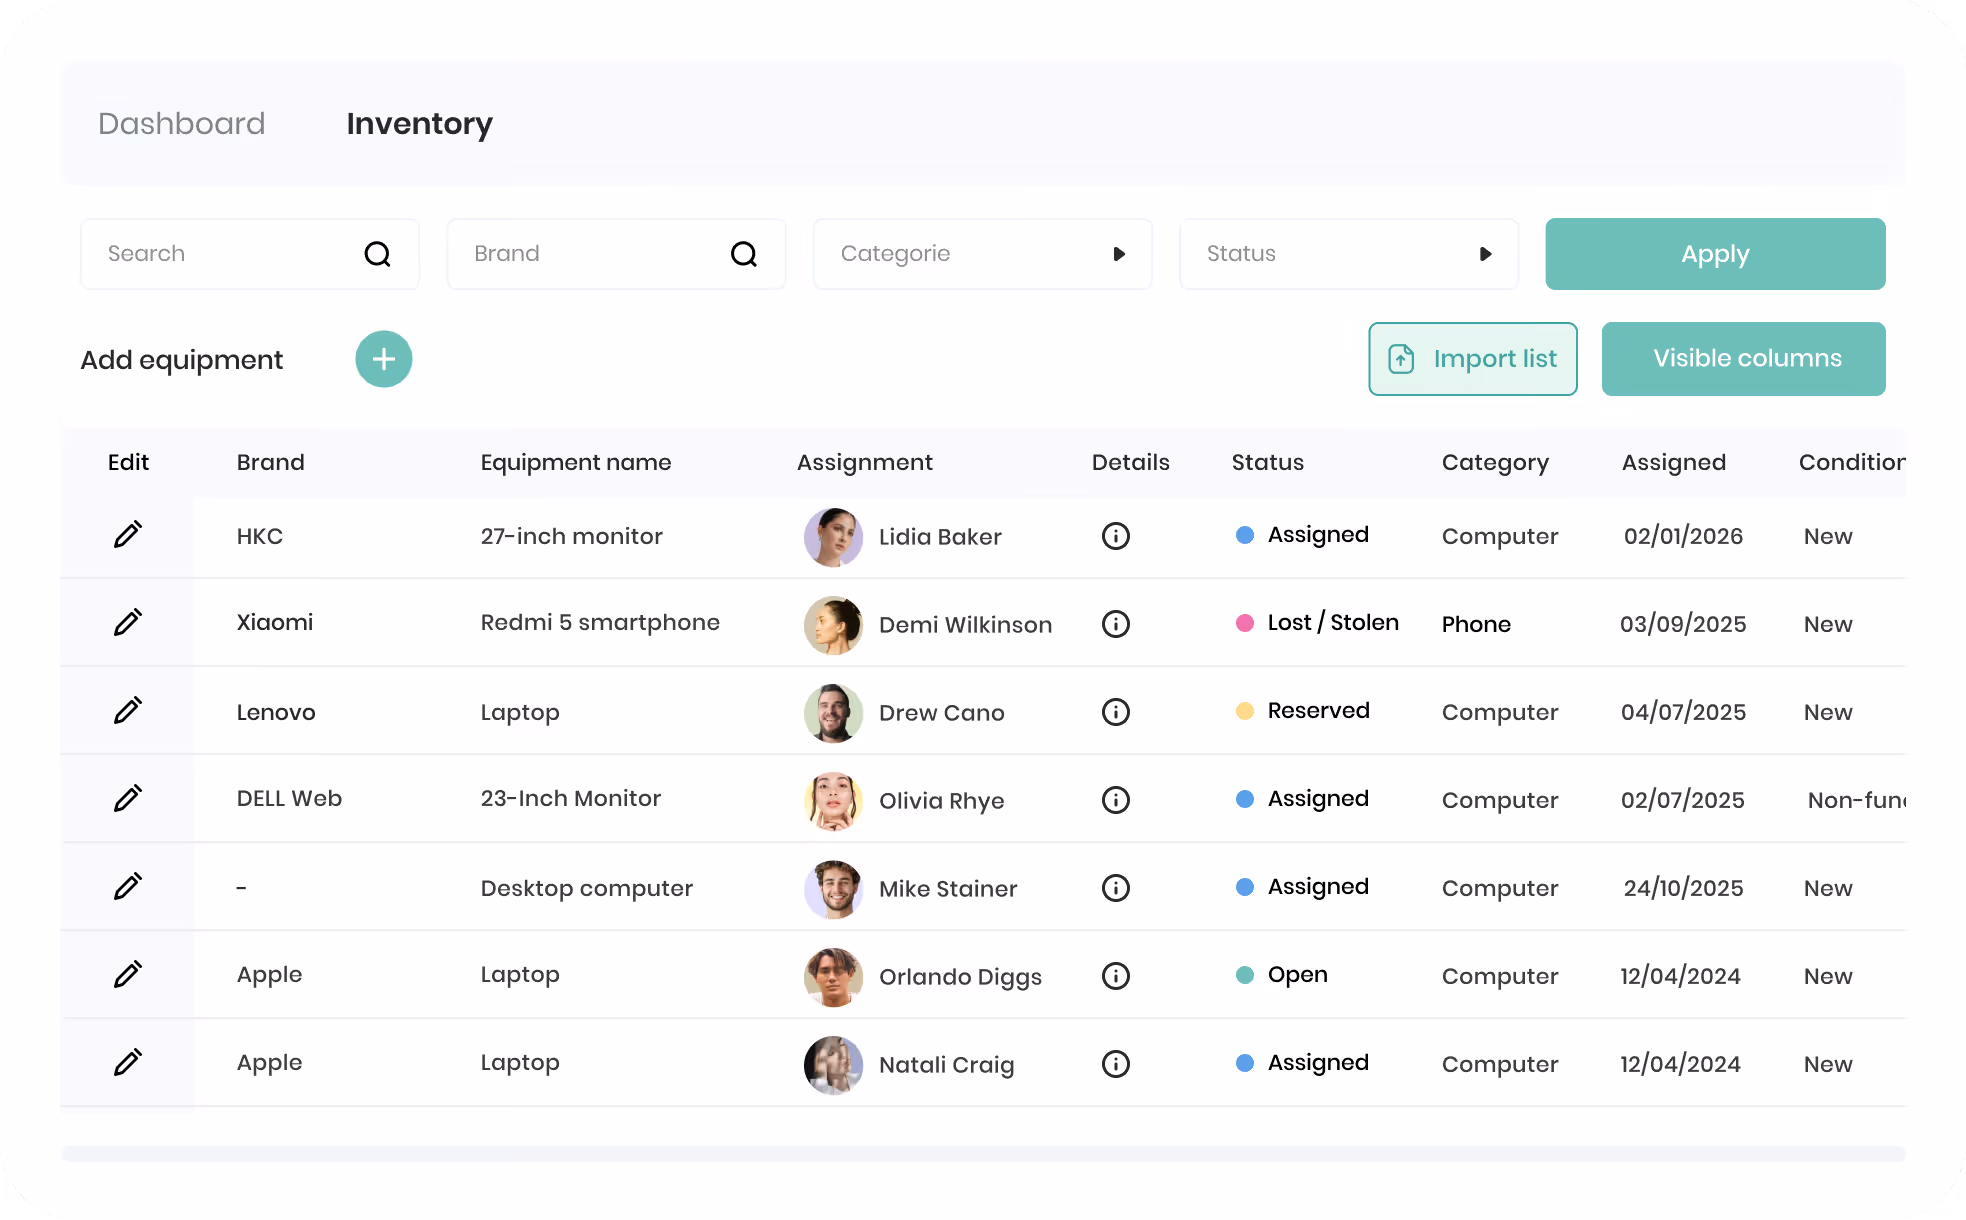Select the Inventory tab

click(419, 124)
